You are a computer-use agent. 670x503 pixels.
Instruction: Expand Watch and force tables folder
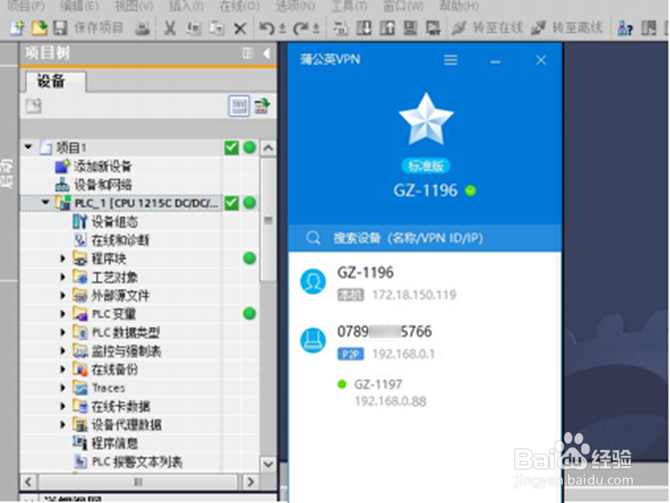[63, 351]
